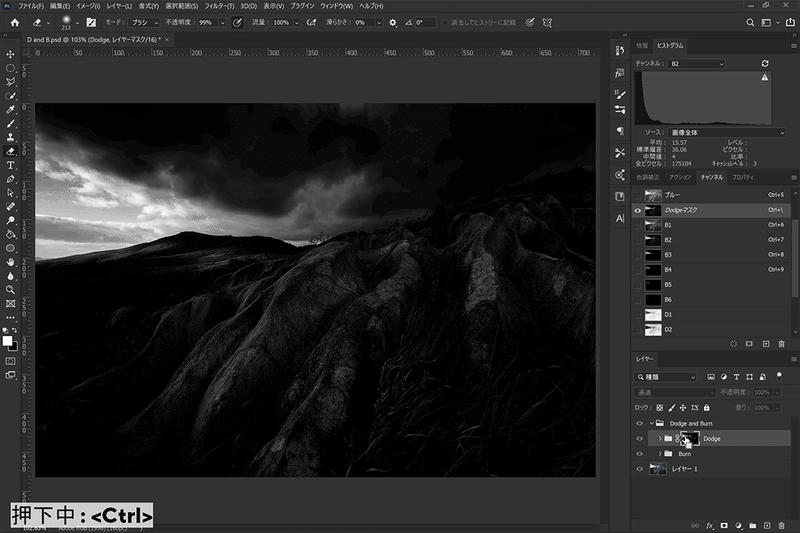Hide the Dodgeマスク channel
This screenshot has height=533, width=800.
click(x=639, y=210)
